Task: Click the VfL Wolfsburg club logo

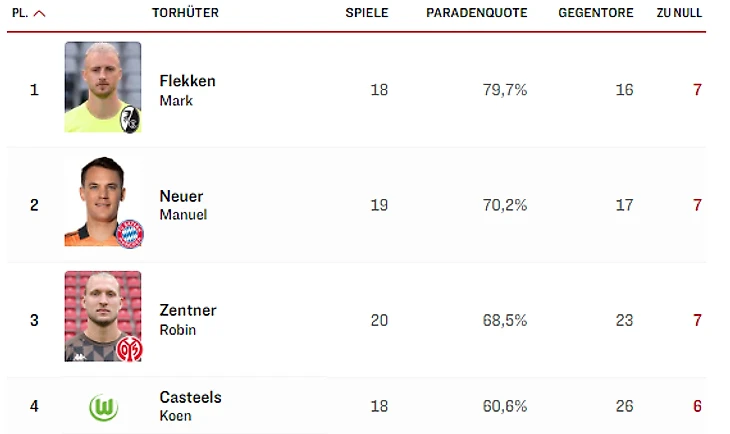Action: pyautogui.click(x=103, y=407)
